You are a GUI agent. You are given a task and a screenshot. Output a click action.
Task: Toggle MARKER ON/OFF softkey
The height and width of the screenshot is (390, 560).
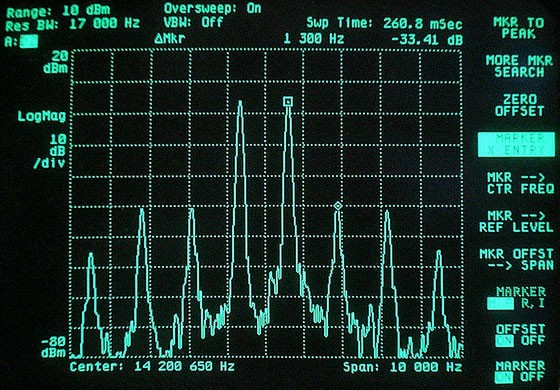pos(520,371)
